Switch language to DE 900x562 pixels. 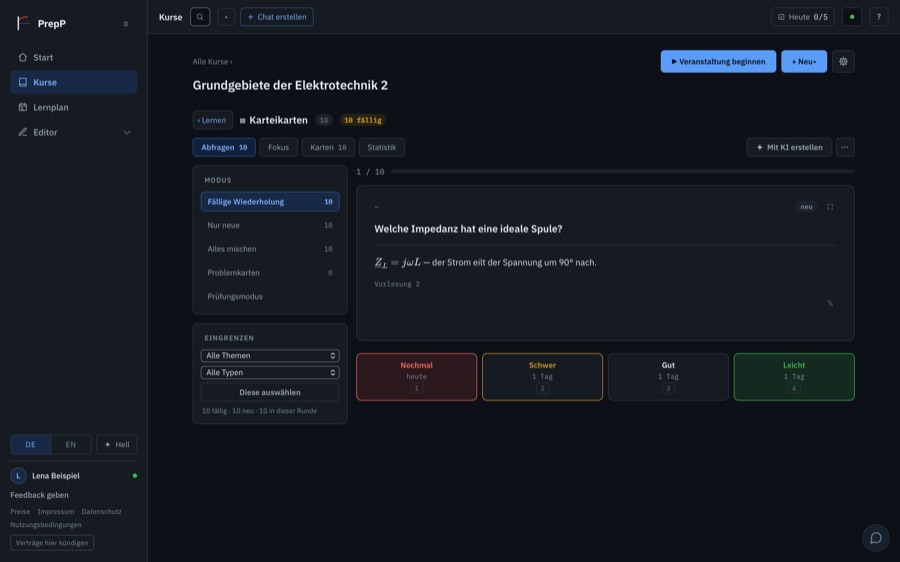coord(30,444)
